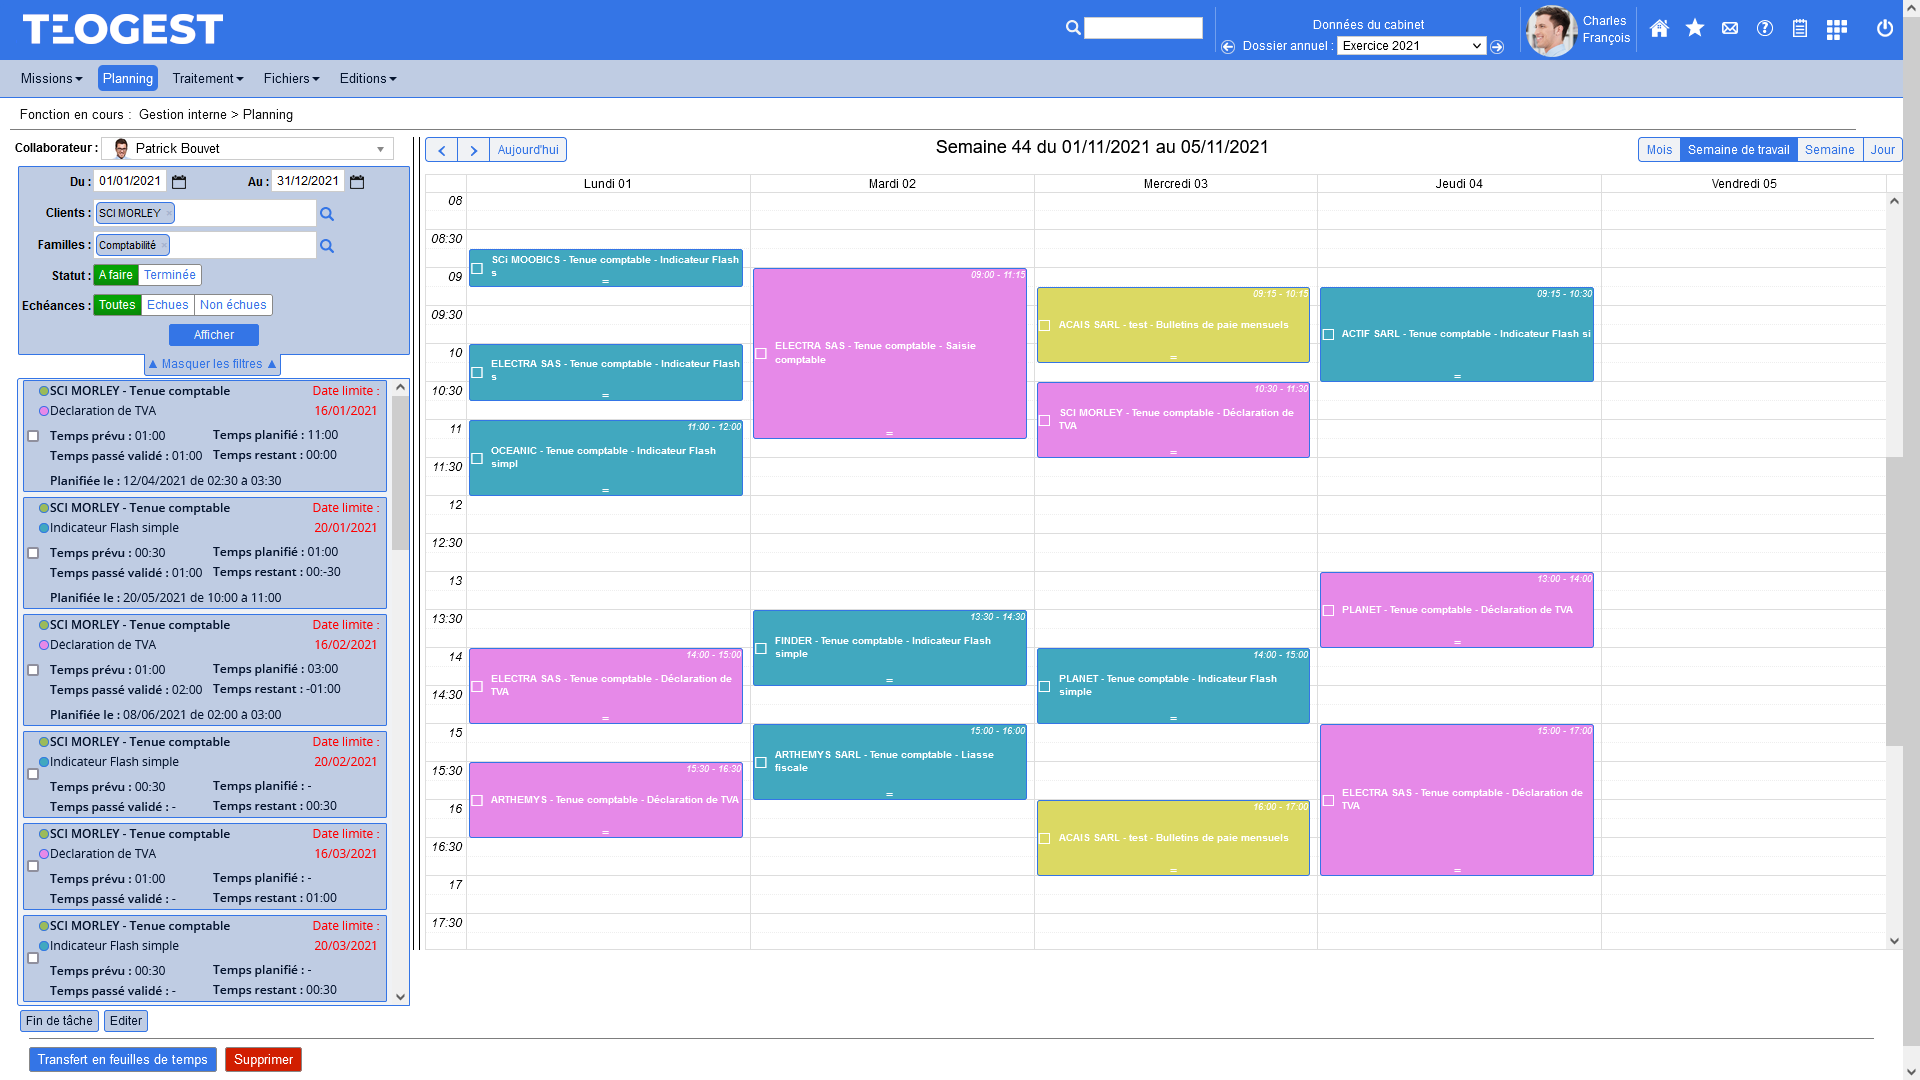Image resolution: width=1920 pixels, height=1080 pixels.
Task: Click the home icon in header
Action: click(1659, 29)
